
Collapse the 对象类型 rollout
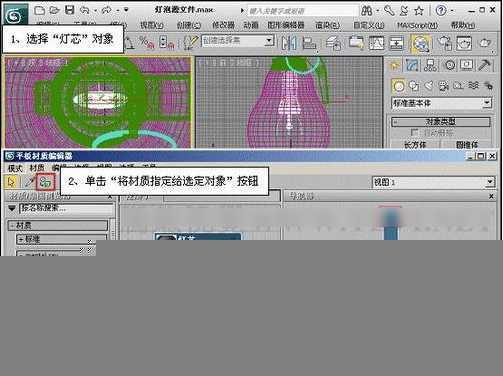441,122
